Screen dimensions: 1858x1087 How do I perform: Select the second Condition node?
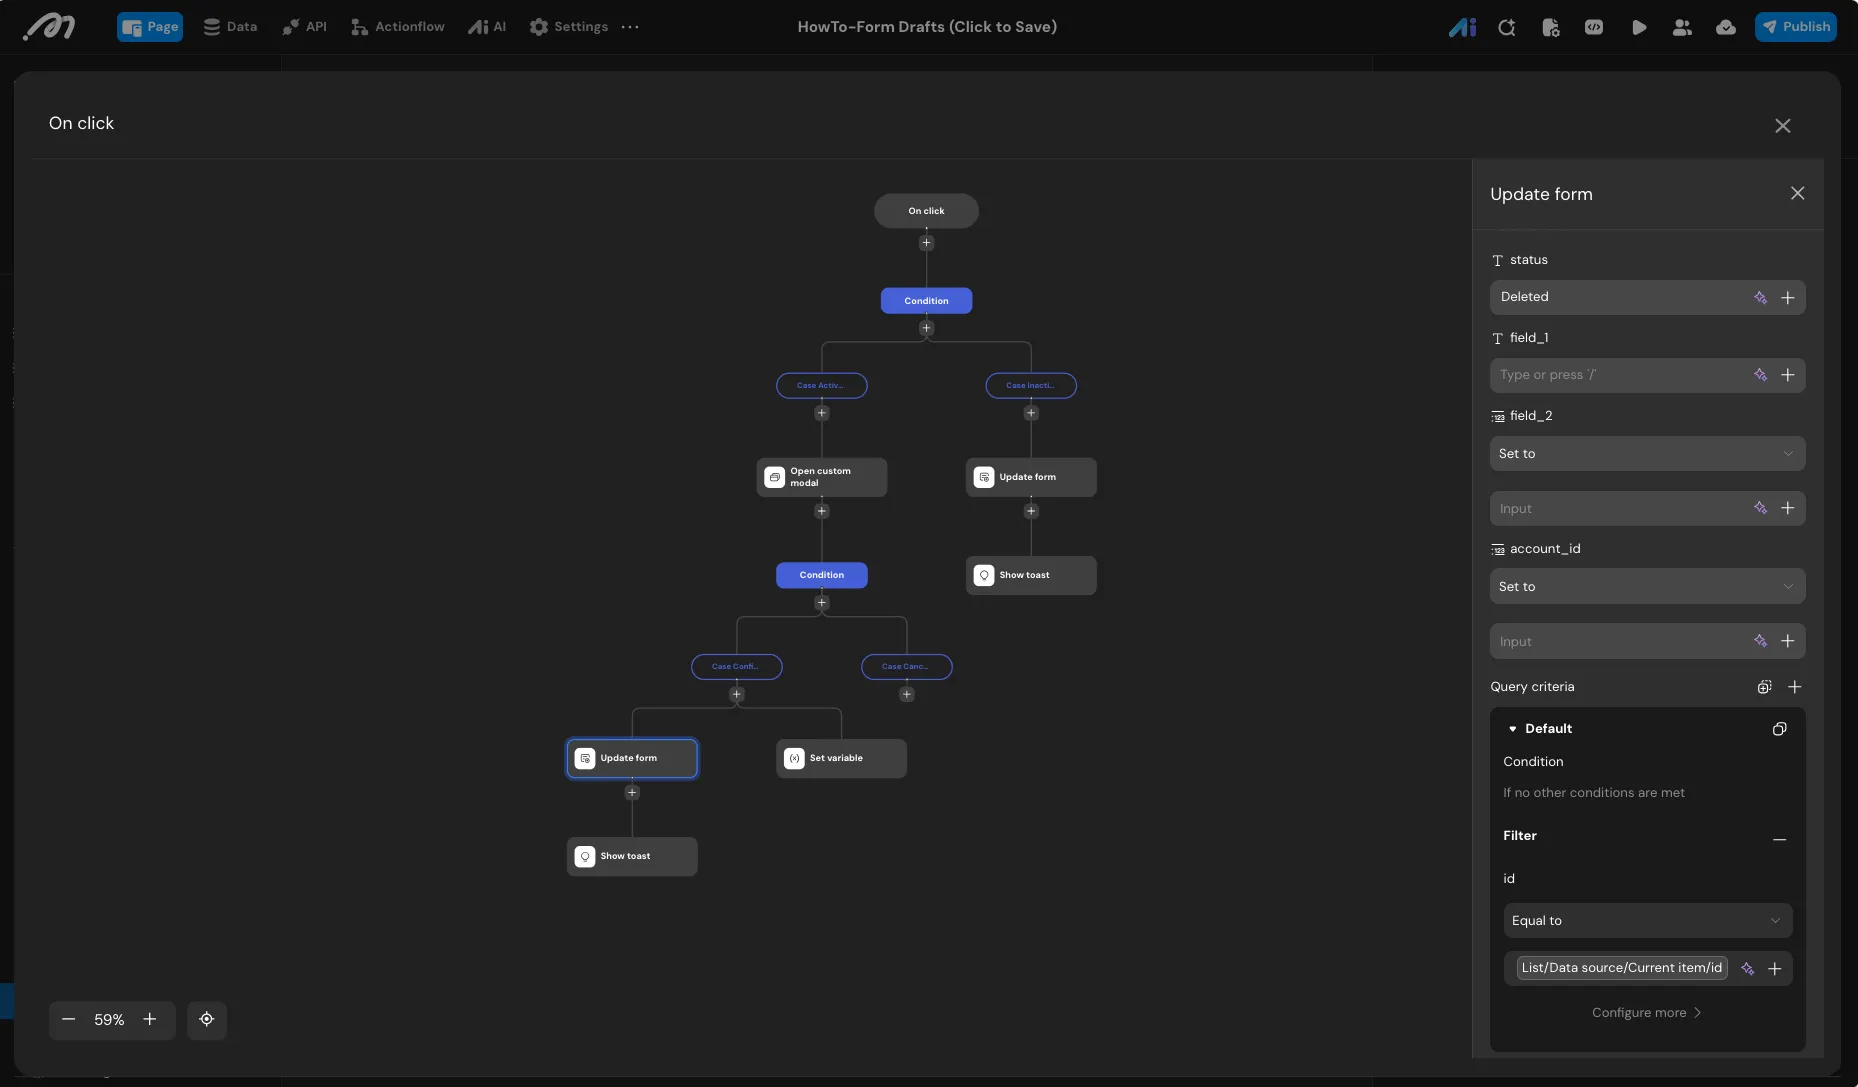pyautogui.click(x=822, y=575)
